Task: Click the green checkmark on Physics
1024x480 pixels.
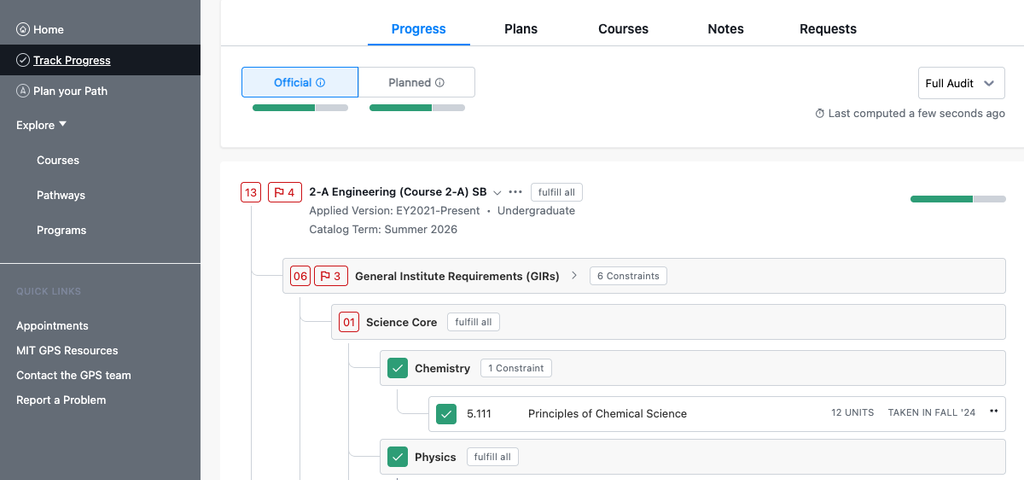Action: pyautogui.click(x=398, y=456)
